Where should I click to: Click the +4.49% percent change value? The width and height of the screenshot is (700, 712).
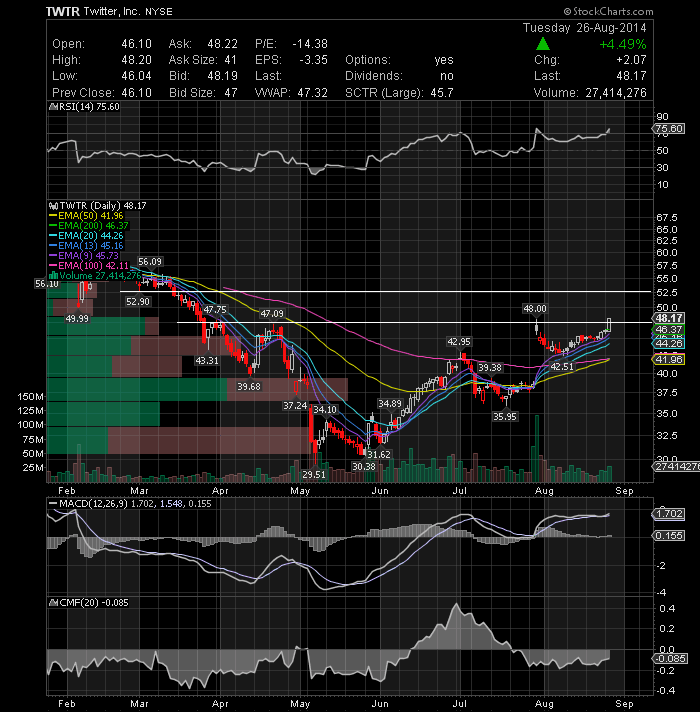623,44
